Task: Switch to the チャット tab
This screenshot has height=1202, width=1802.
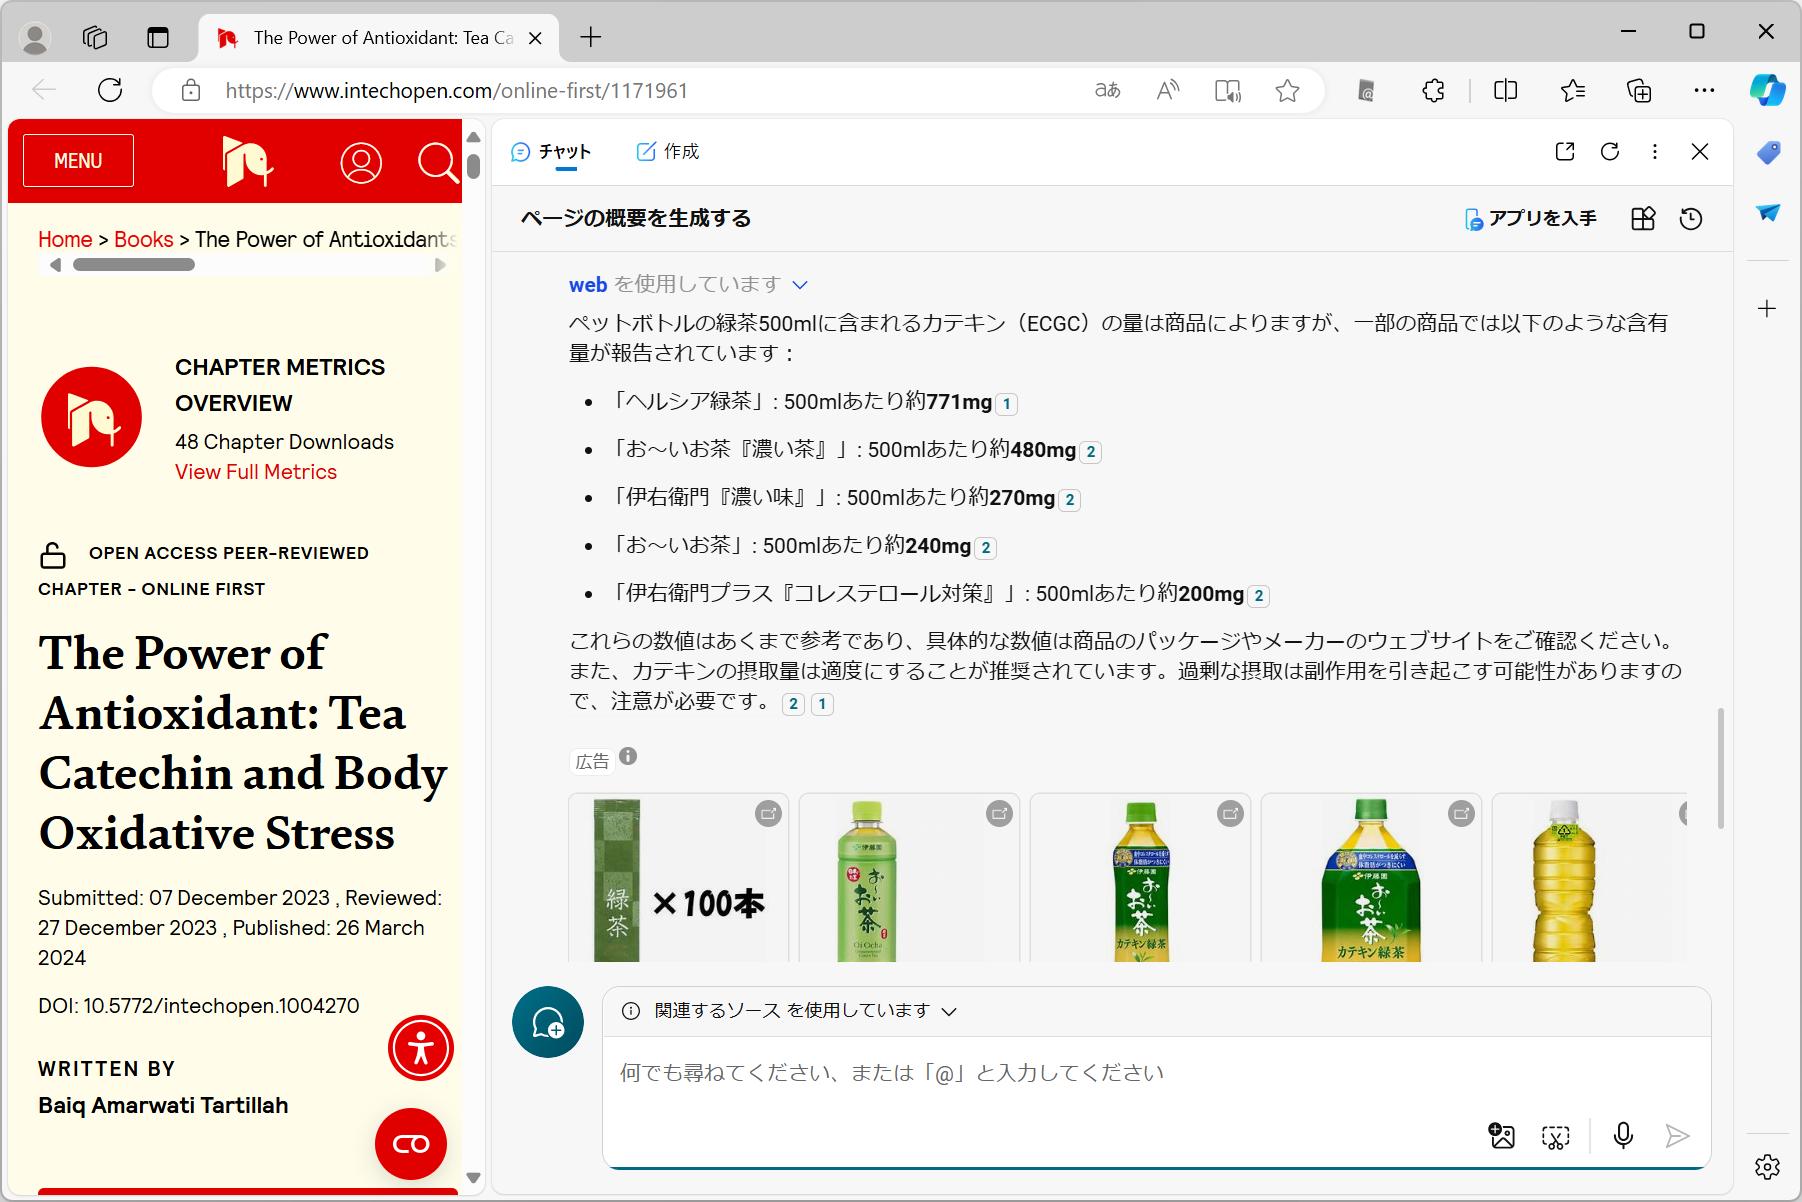Action: 551,152
